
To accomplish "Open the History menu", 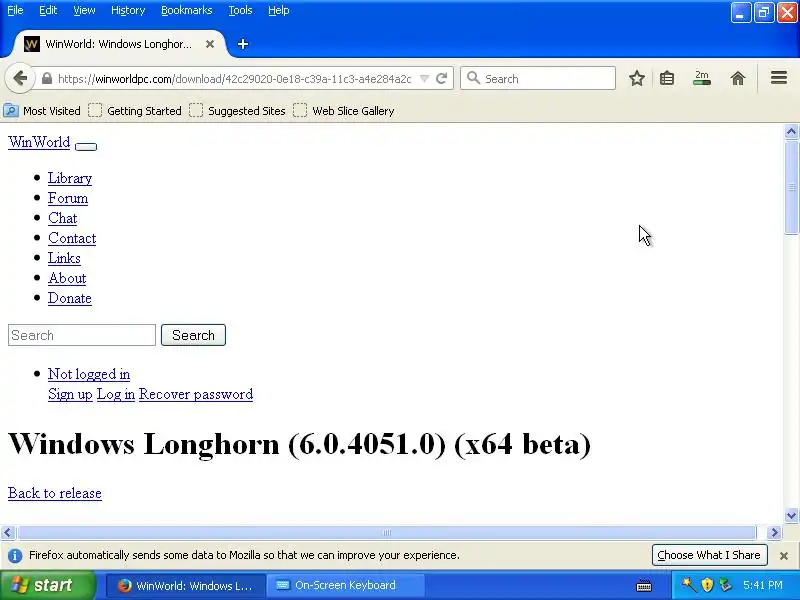I will click(128, 10).
